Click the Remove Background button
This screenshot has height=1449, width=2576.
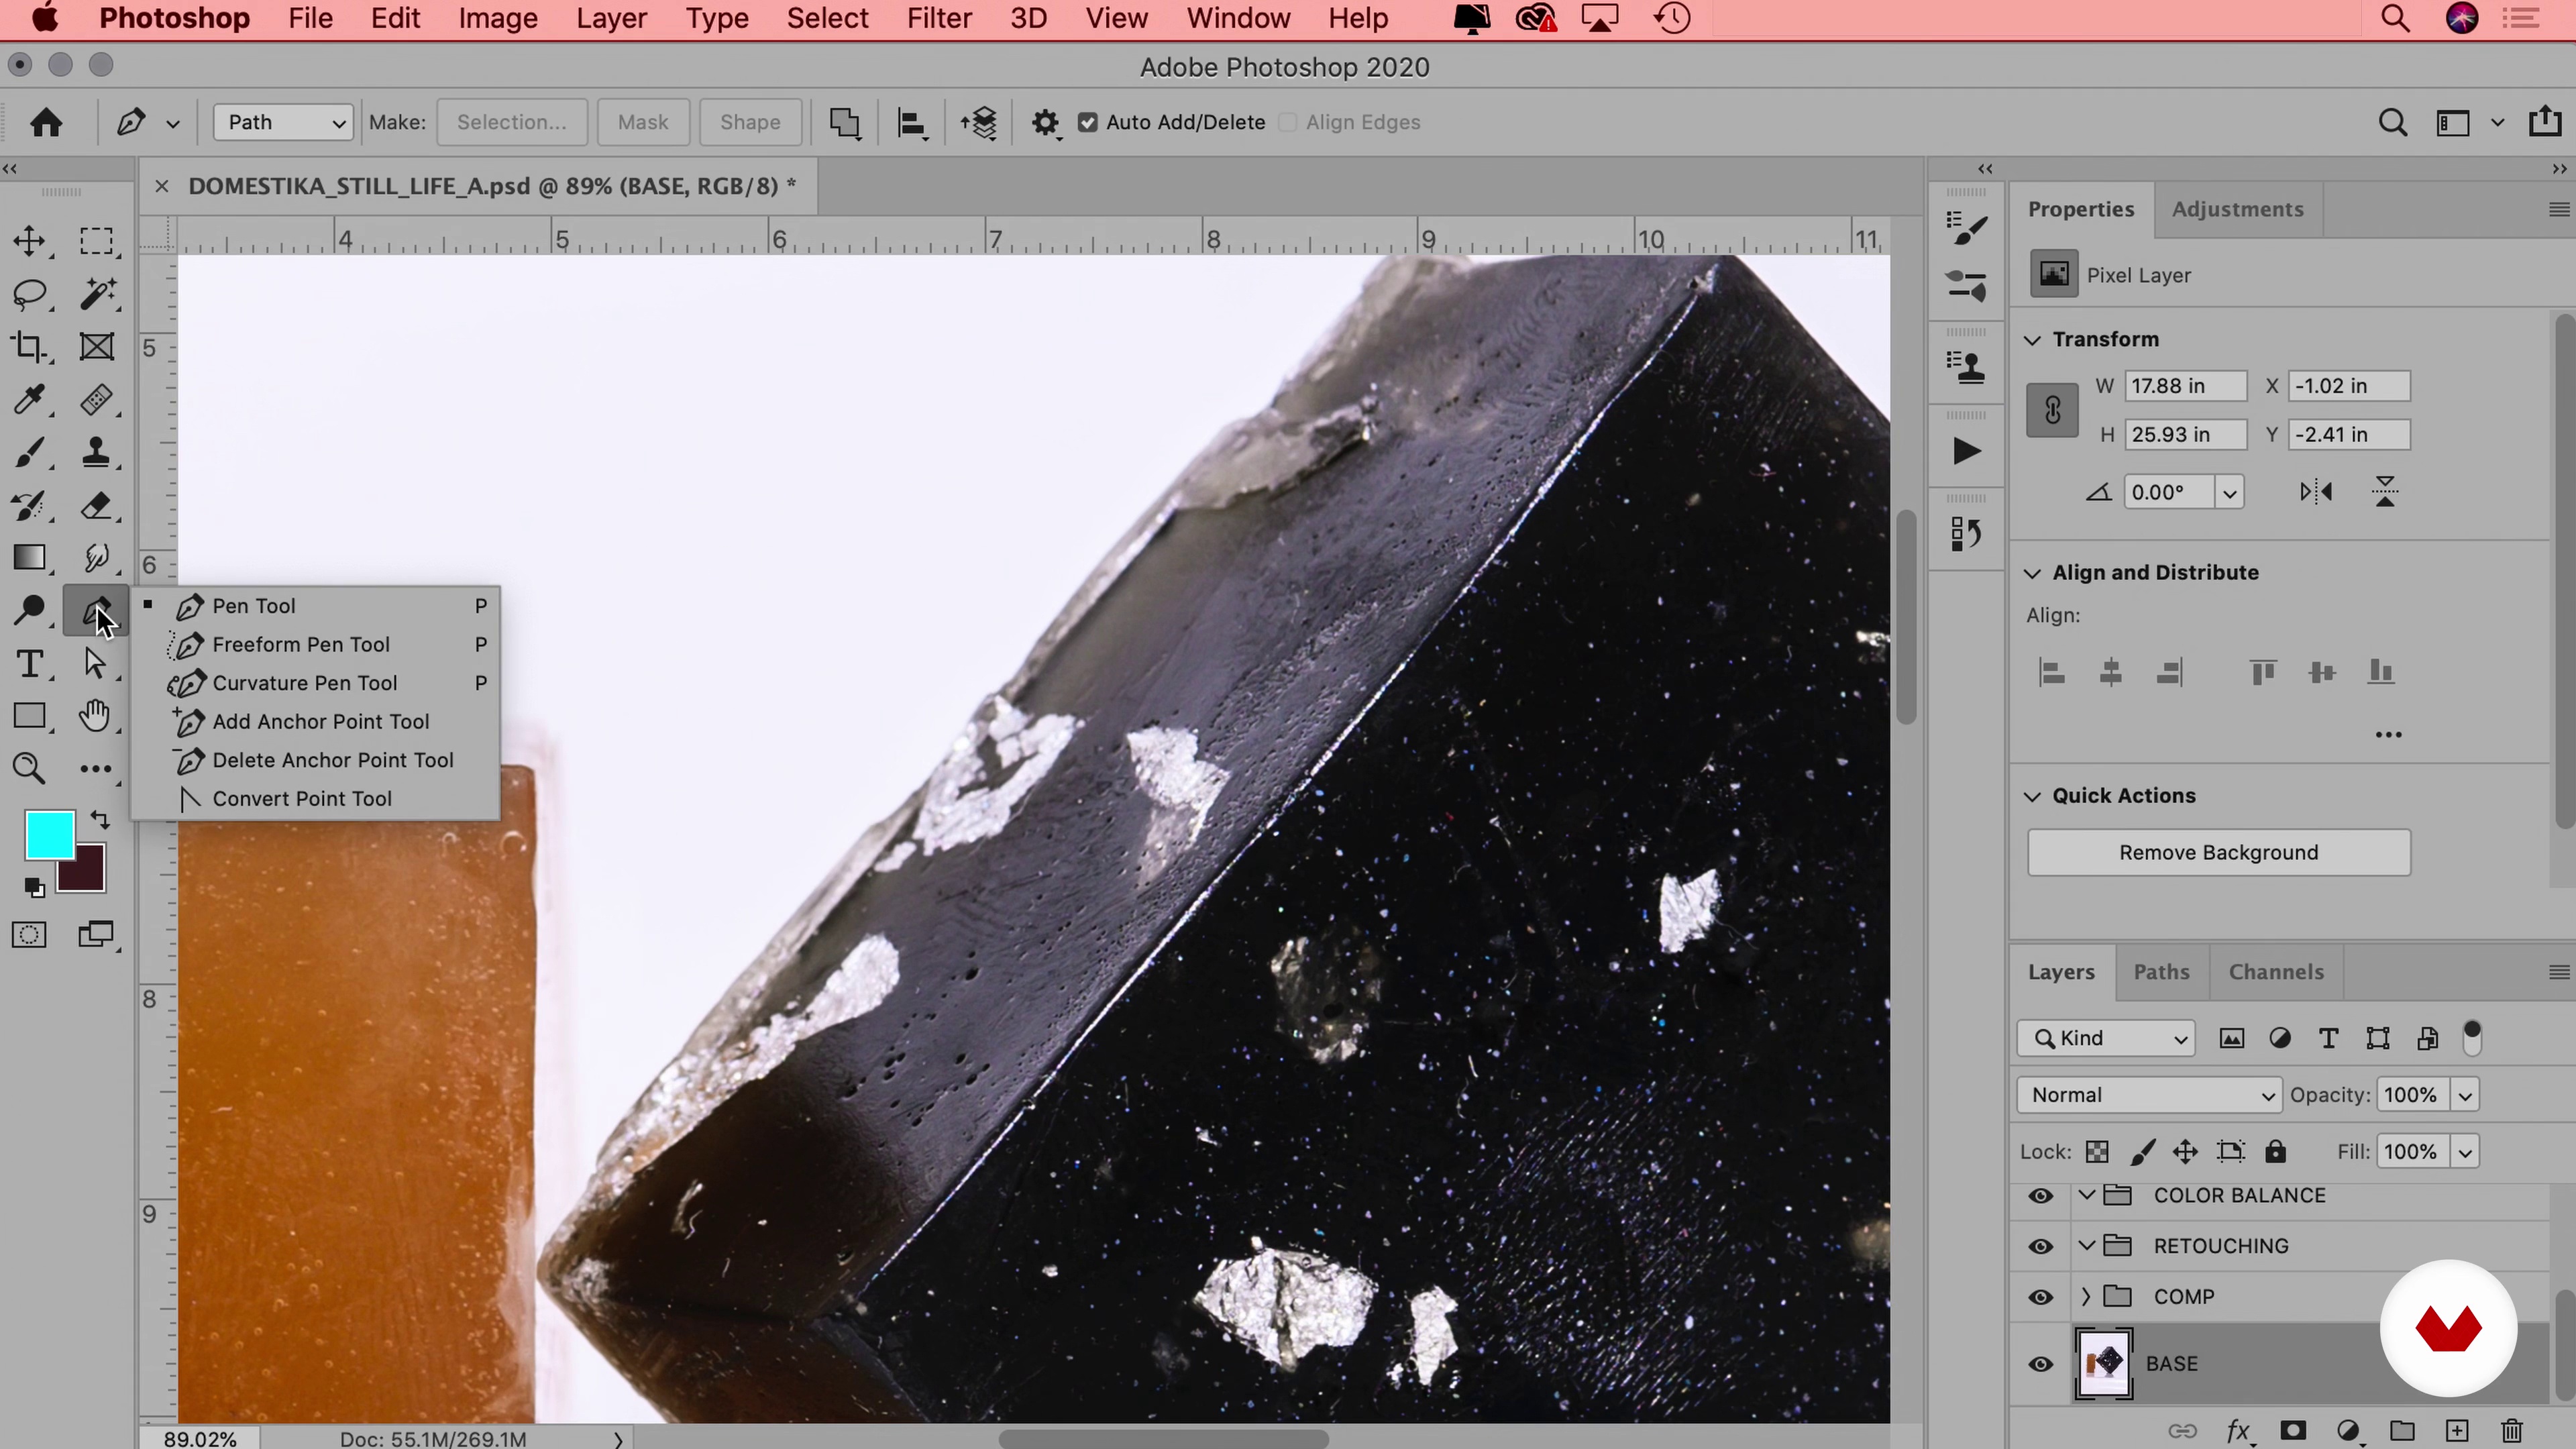(x=2218, y=853)
